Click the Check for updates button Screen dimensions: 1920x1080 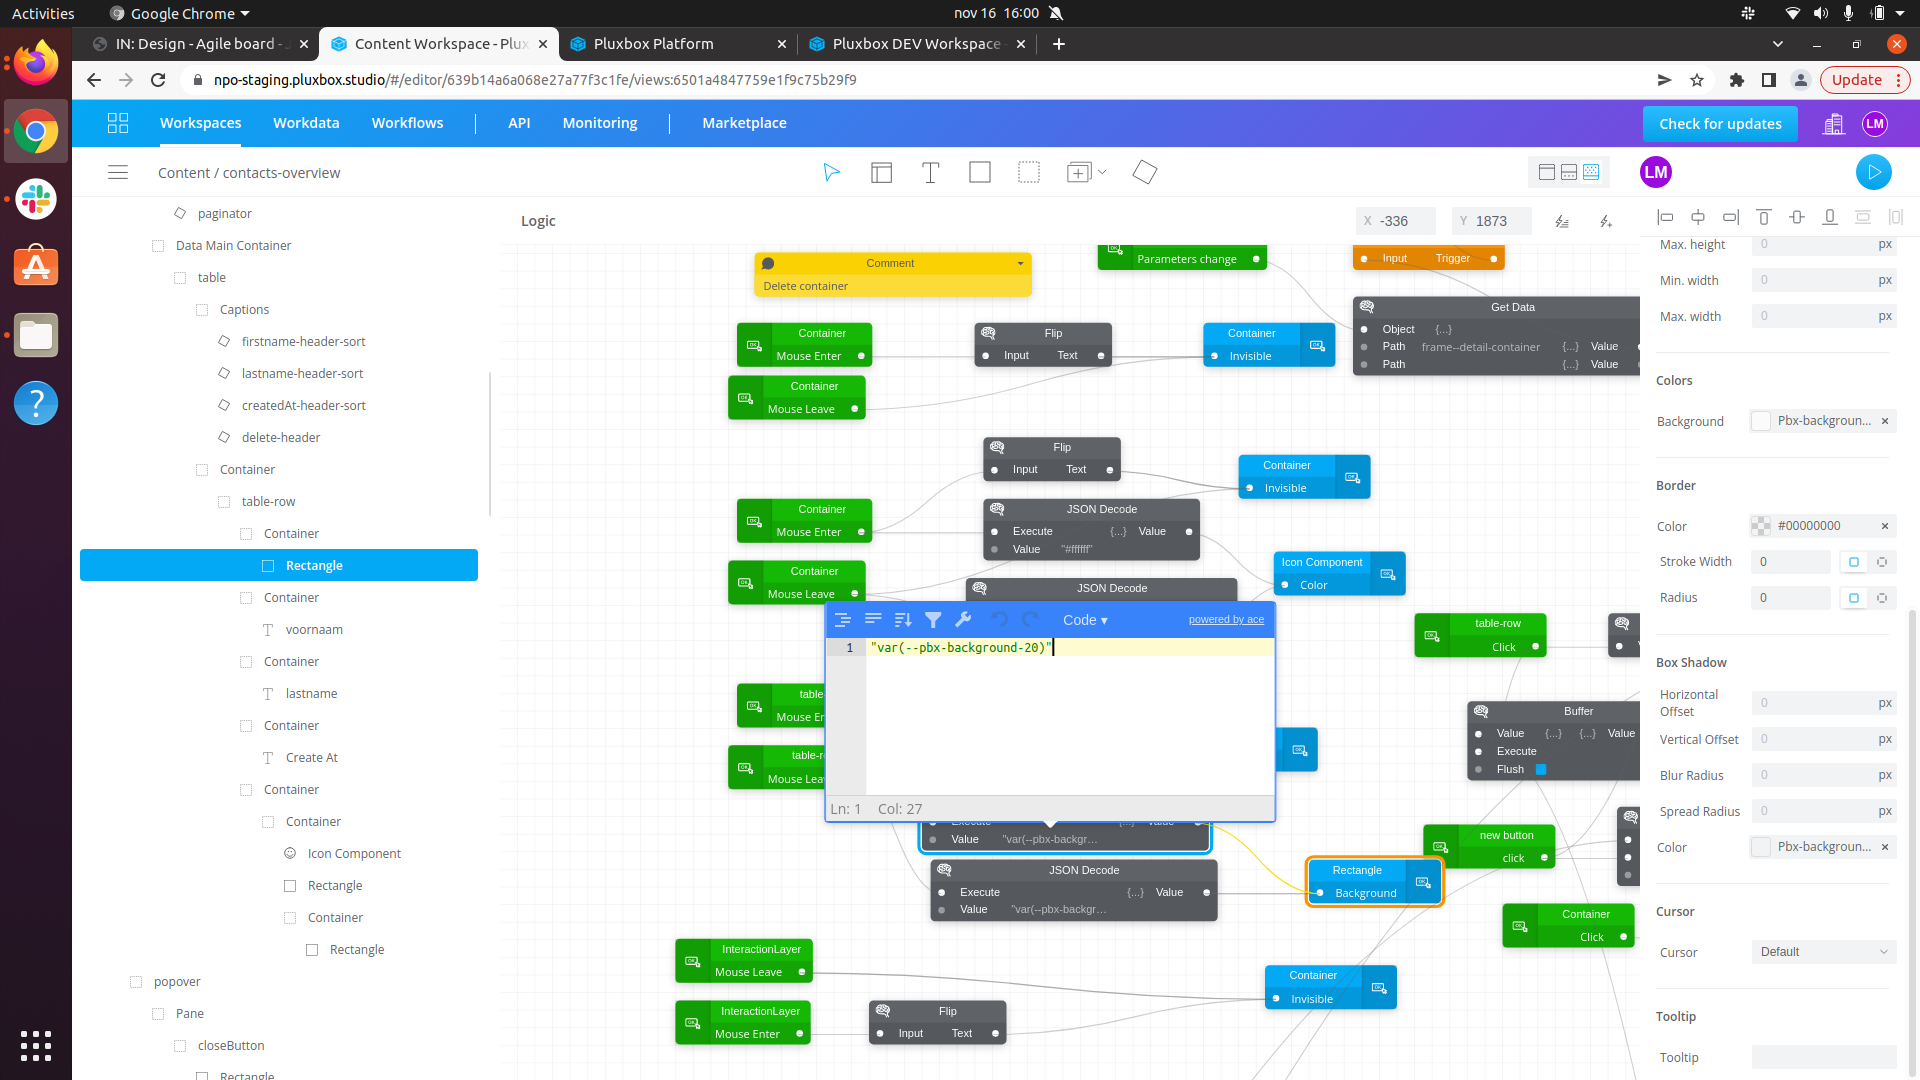click(1720, 124)
